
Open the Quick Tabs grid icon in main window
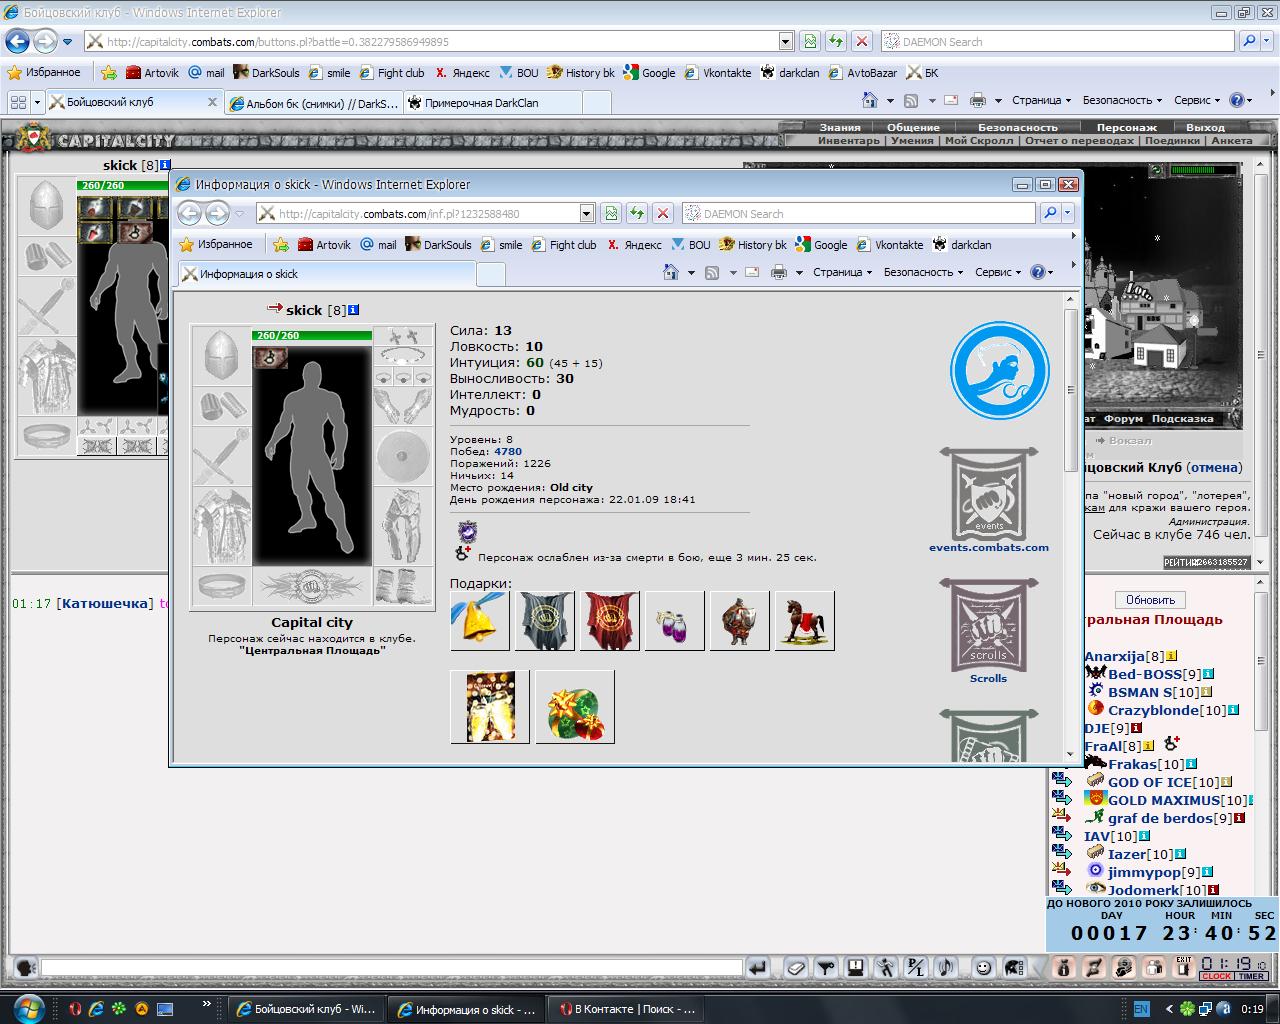(18, 102)
